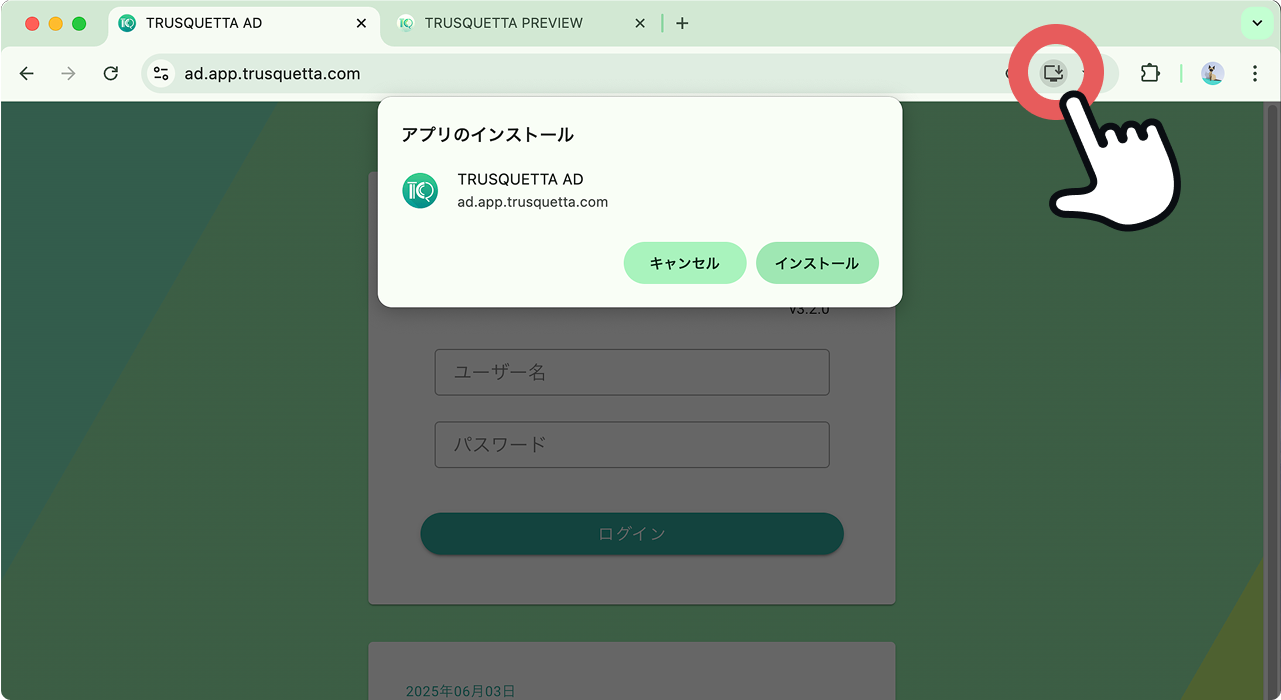This screenshot has width=1281, height=700.
Task: Go back with the back arrow
Action: point(27,73)
